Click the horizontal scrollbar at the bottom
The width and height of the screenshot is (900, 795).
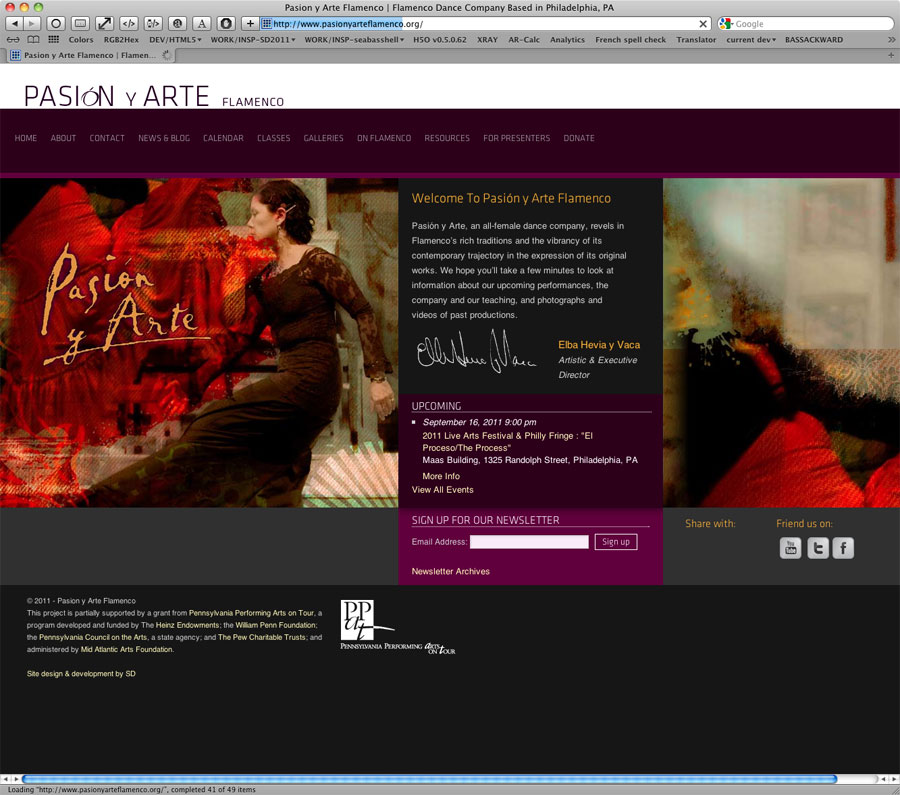430,778
